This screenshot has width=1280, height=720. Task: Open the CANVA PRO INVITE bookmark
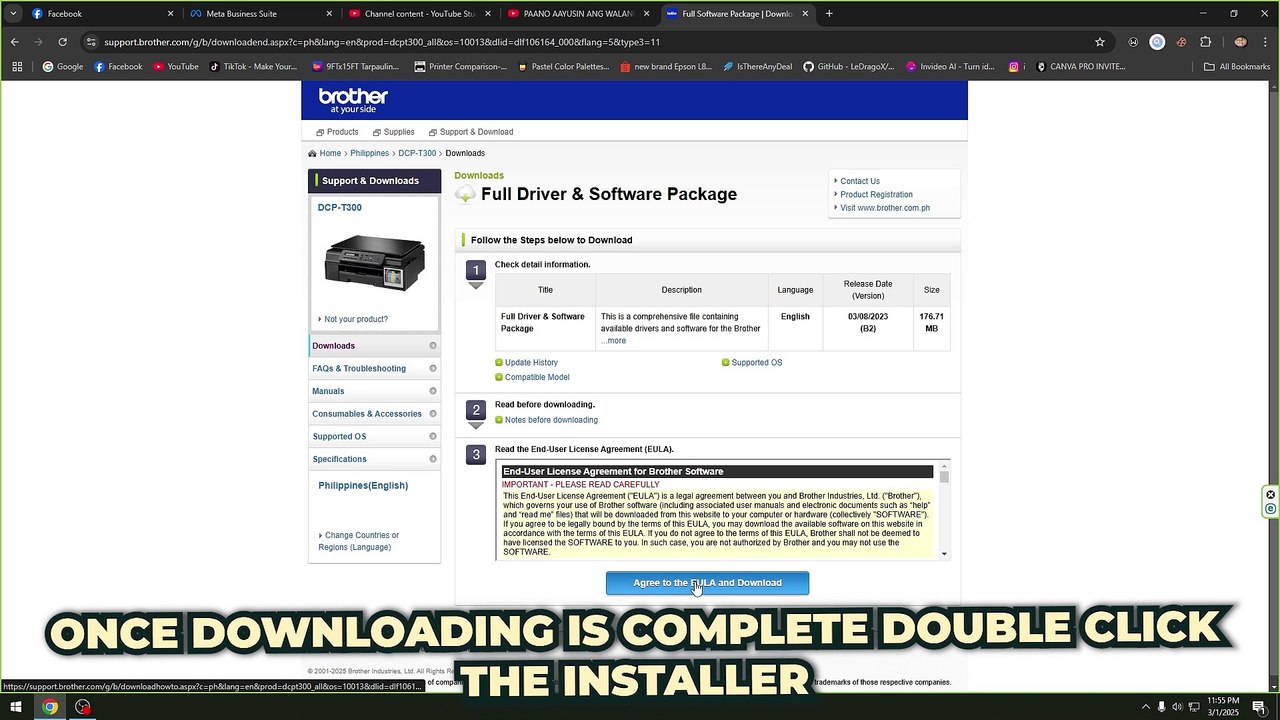[1081, 66]
